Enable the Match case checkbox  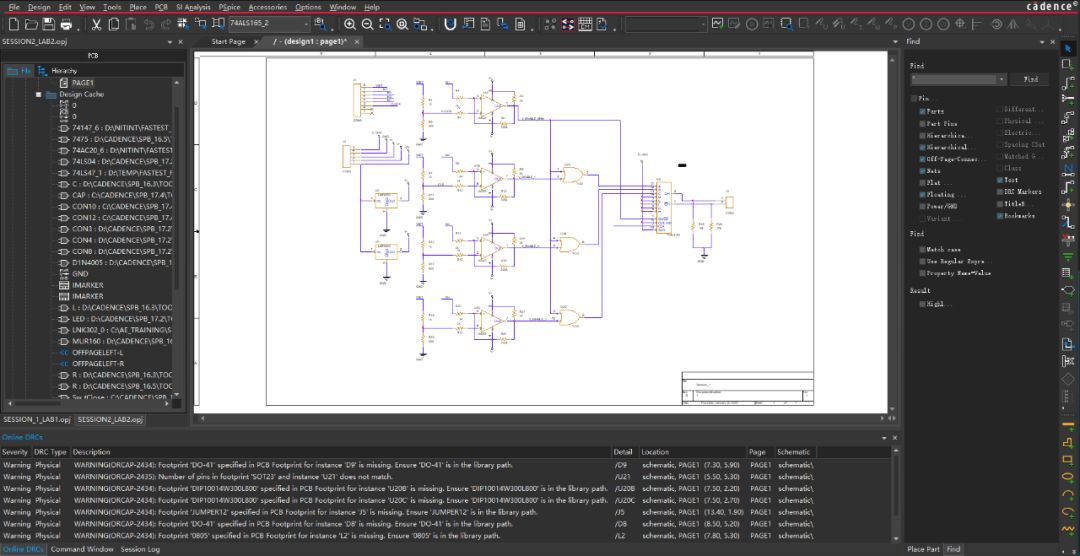[x=922, y=250]
